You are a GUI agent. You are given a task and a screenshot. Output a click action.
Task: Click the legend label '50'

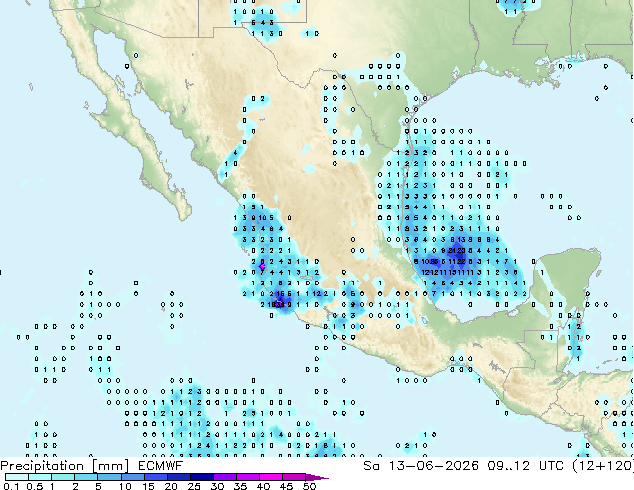309,486
